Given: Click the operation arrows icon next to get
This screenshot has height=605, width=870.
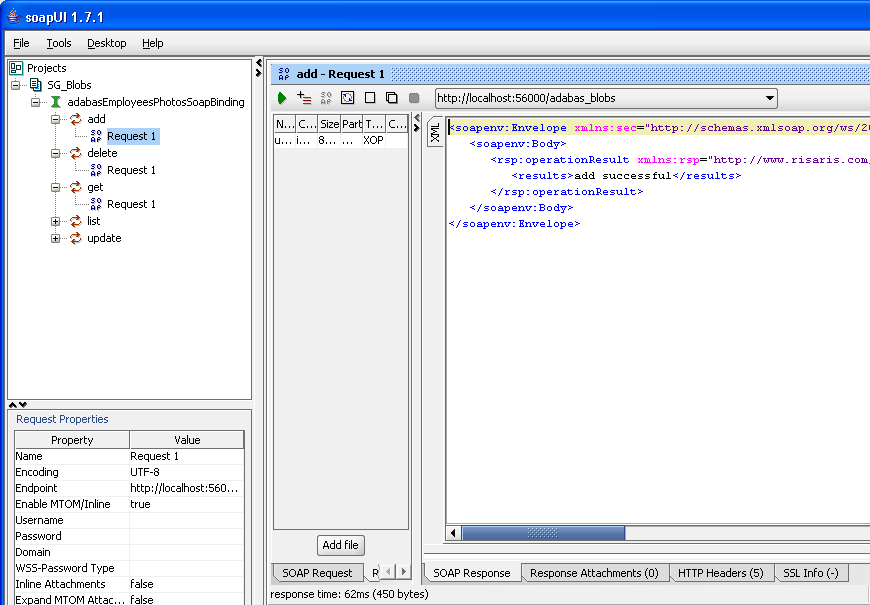Looking at the screenshot, I should pyautogui.click(x=75, y=187).
